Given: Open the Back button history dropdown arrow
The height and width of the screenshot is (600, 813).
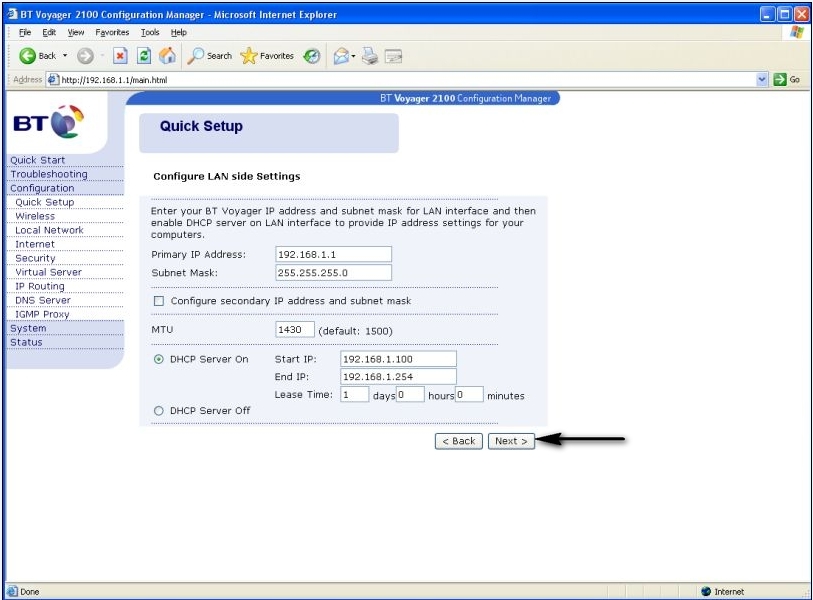Looking at the screenshot, I should coord(65,55).
